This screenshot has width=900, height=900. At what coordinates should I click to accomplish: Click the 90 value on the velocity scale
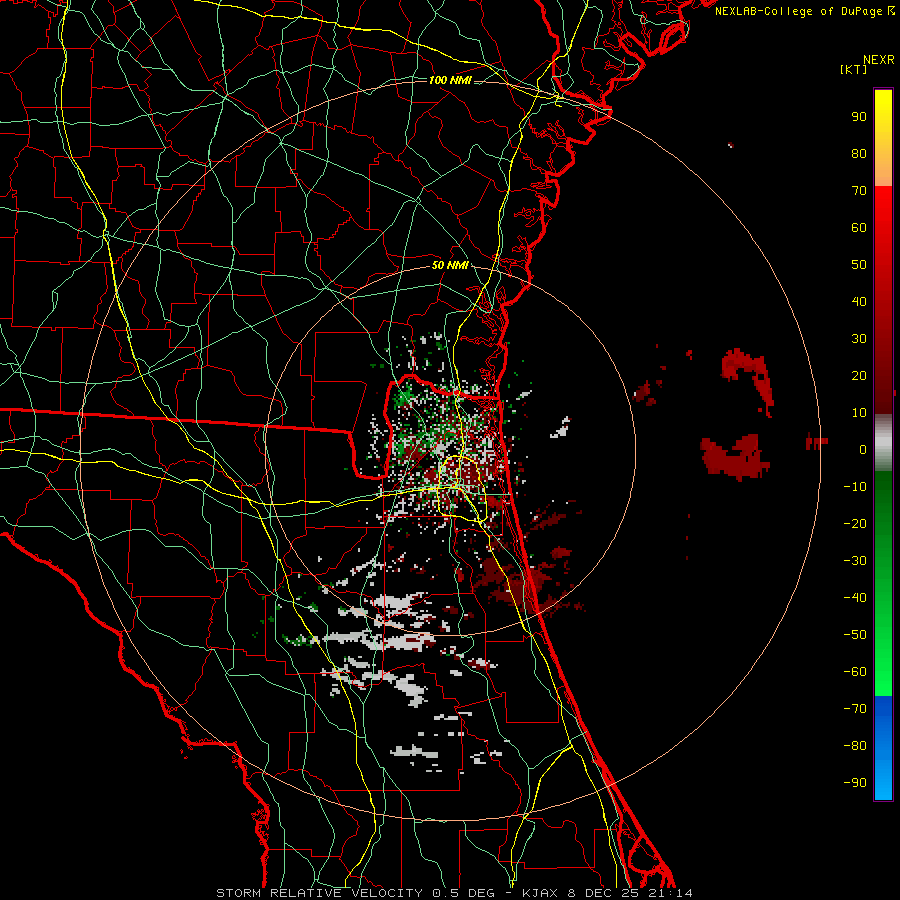[859, 117]
